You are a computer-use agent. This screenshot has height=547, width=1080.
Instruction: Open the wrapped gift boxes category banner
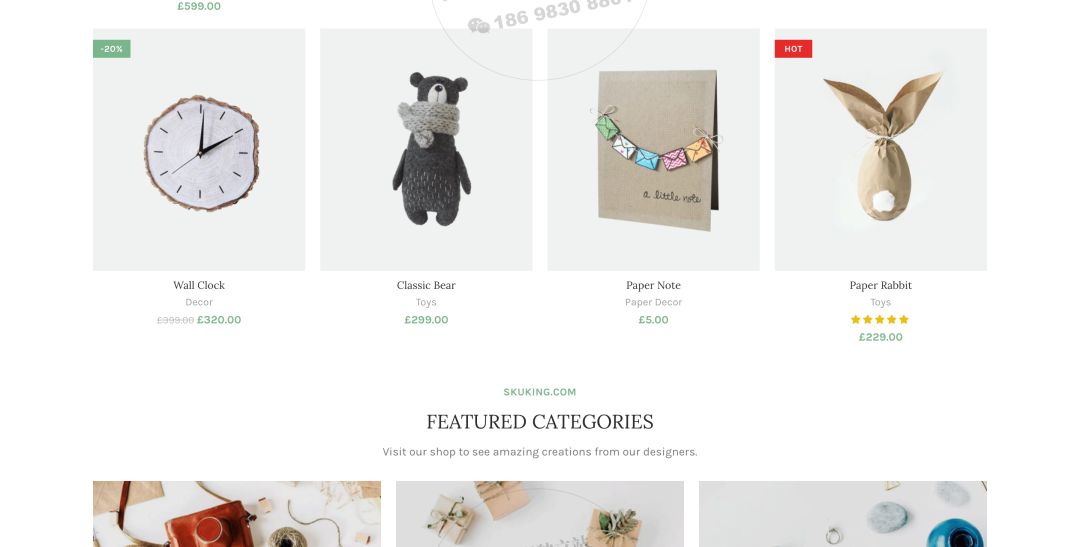pyautogui.click(x=540, y=514)
